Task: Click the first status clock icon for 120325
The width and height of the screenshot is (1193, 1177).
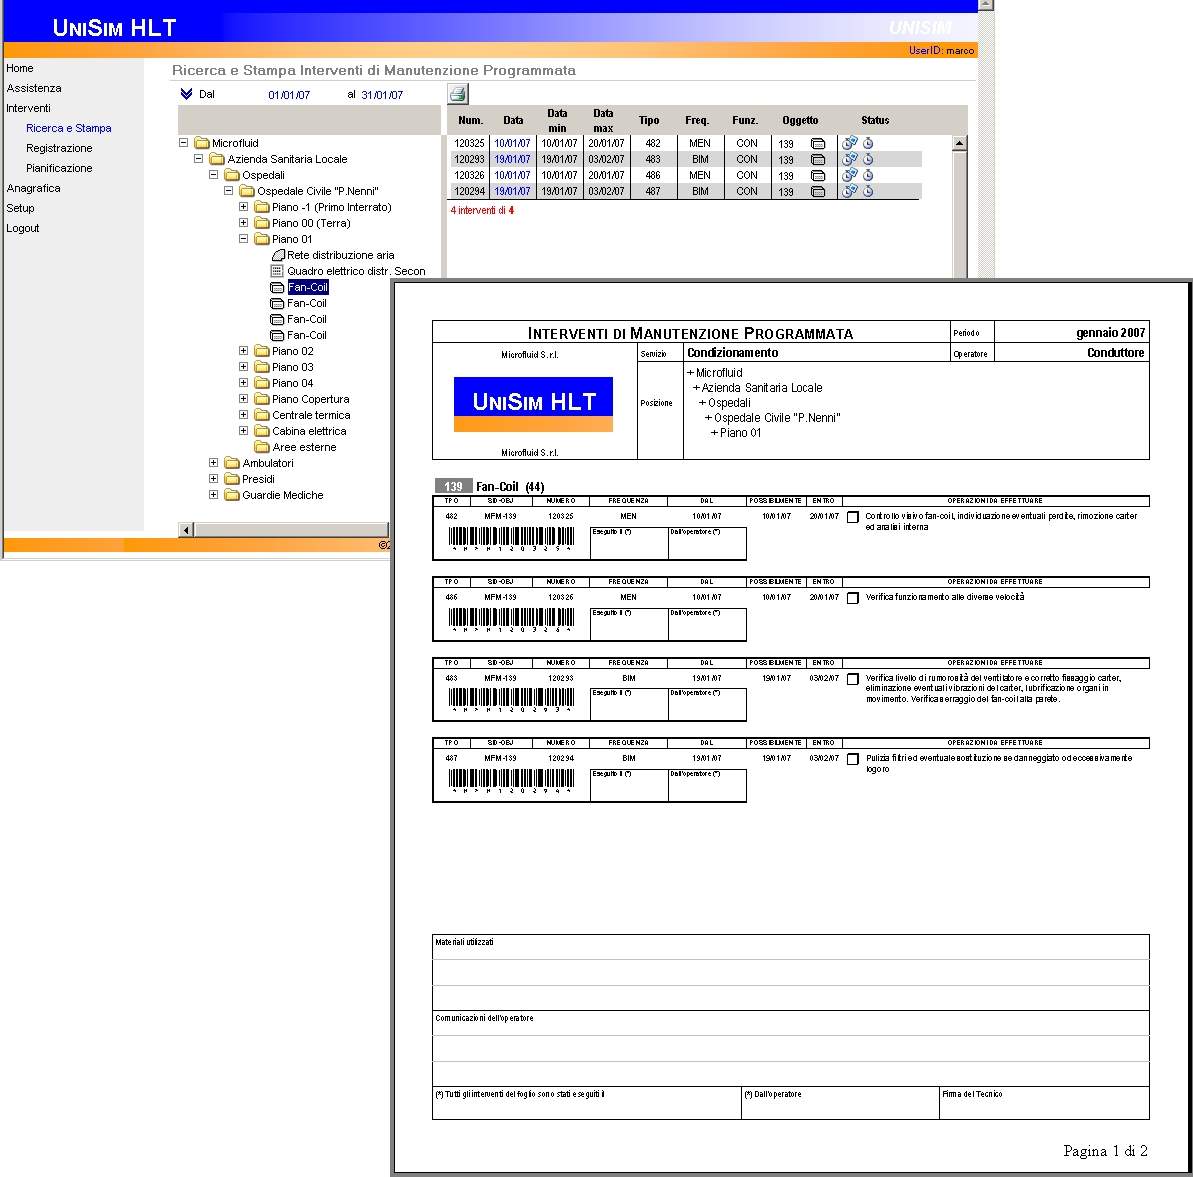Action: click(x=849, y=142)
